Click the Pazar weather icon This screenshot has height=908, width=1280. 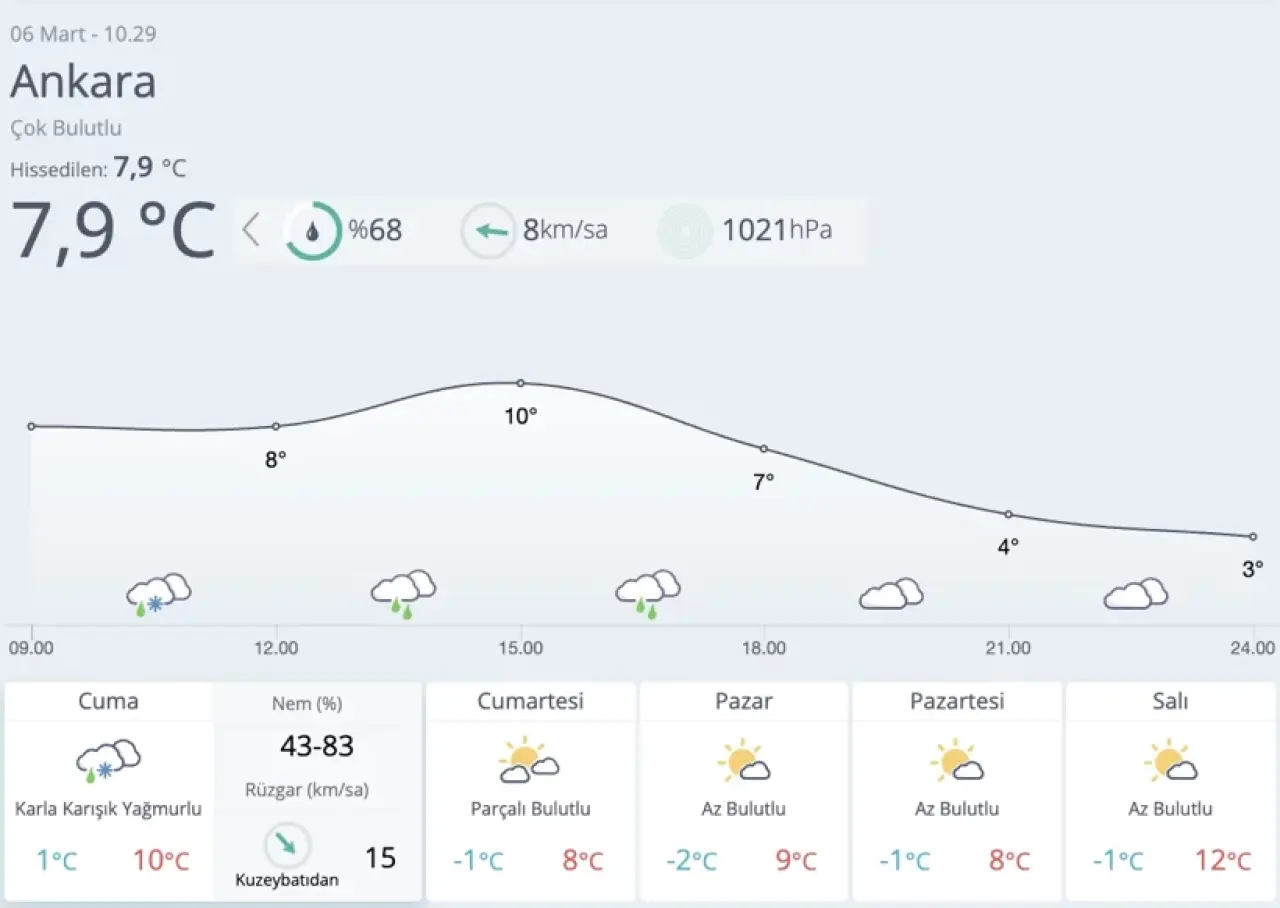(x=743, y=760)
